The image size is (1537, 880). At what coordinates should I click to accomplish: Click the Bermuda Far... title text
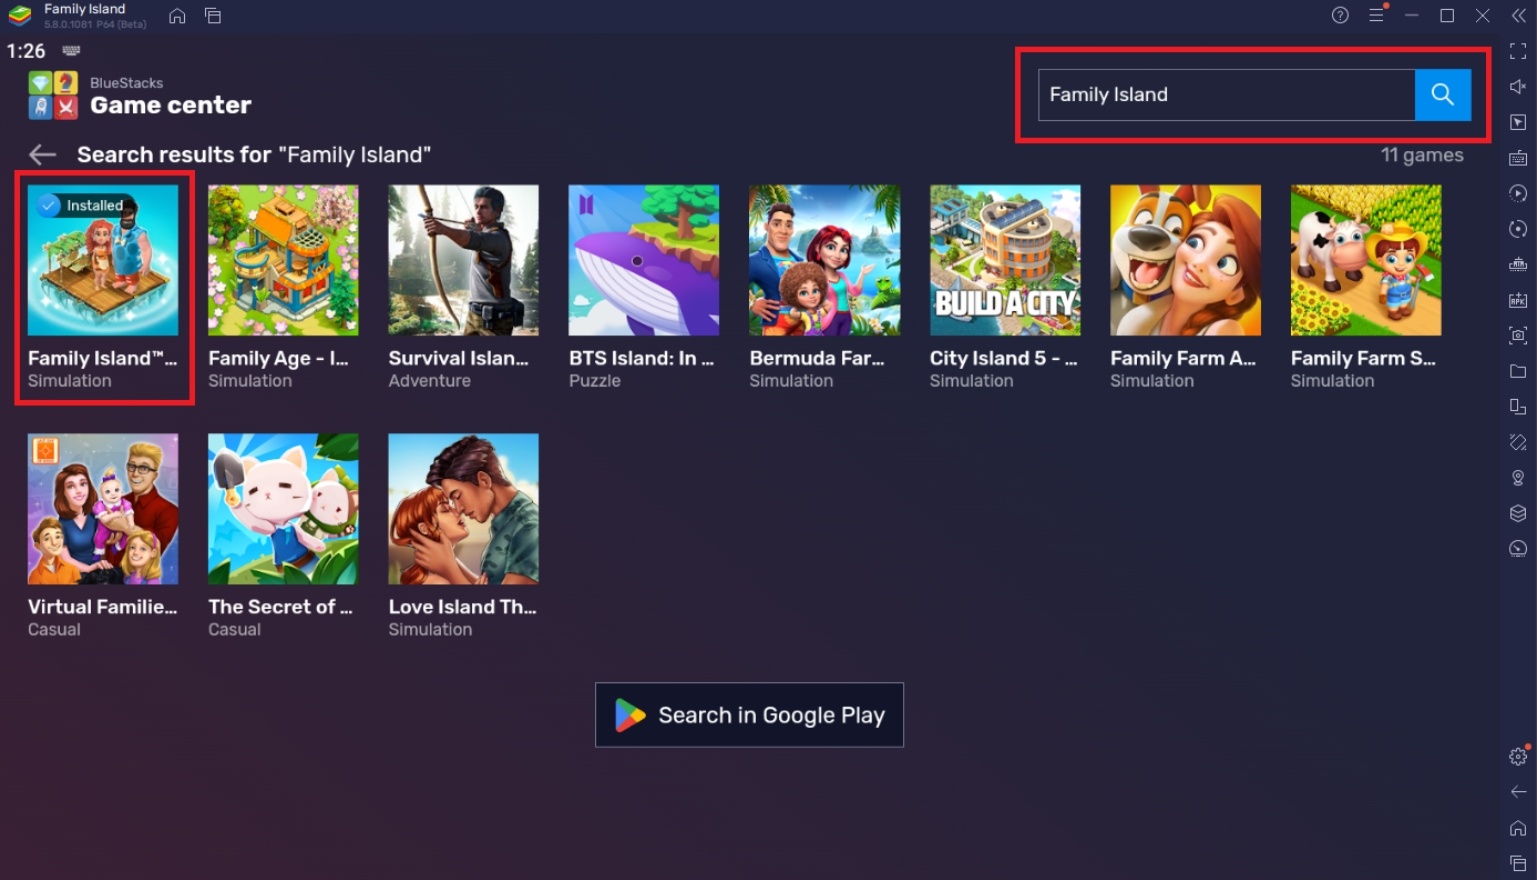pyautogui.click(x=817, y=358)
